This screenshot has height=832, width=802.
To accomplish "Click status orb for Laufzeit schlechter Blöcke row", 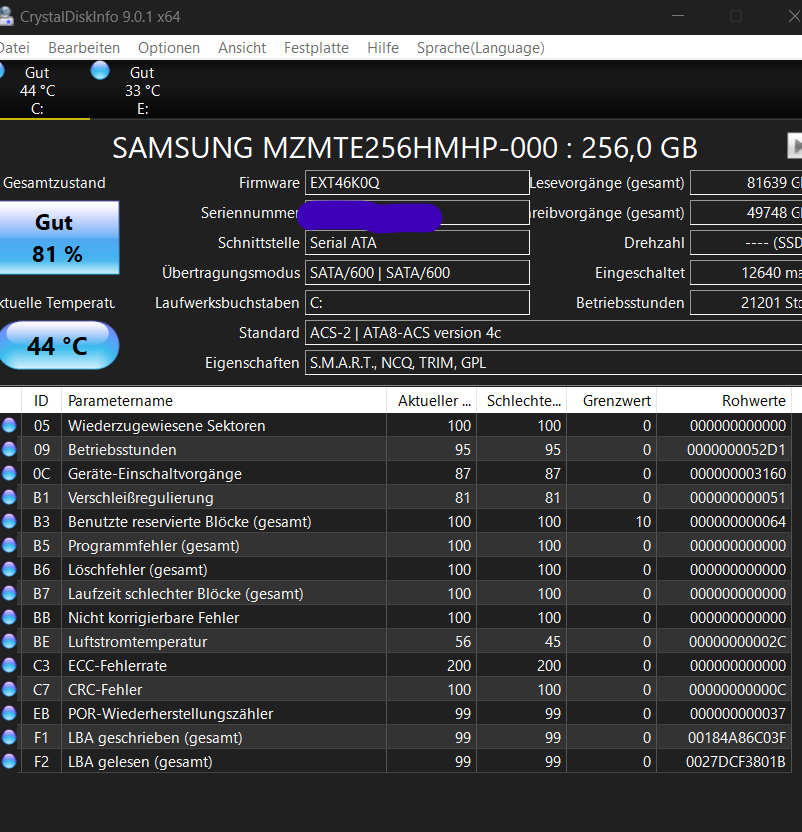I will [x=9, y=593].
